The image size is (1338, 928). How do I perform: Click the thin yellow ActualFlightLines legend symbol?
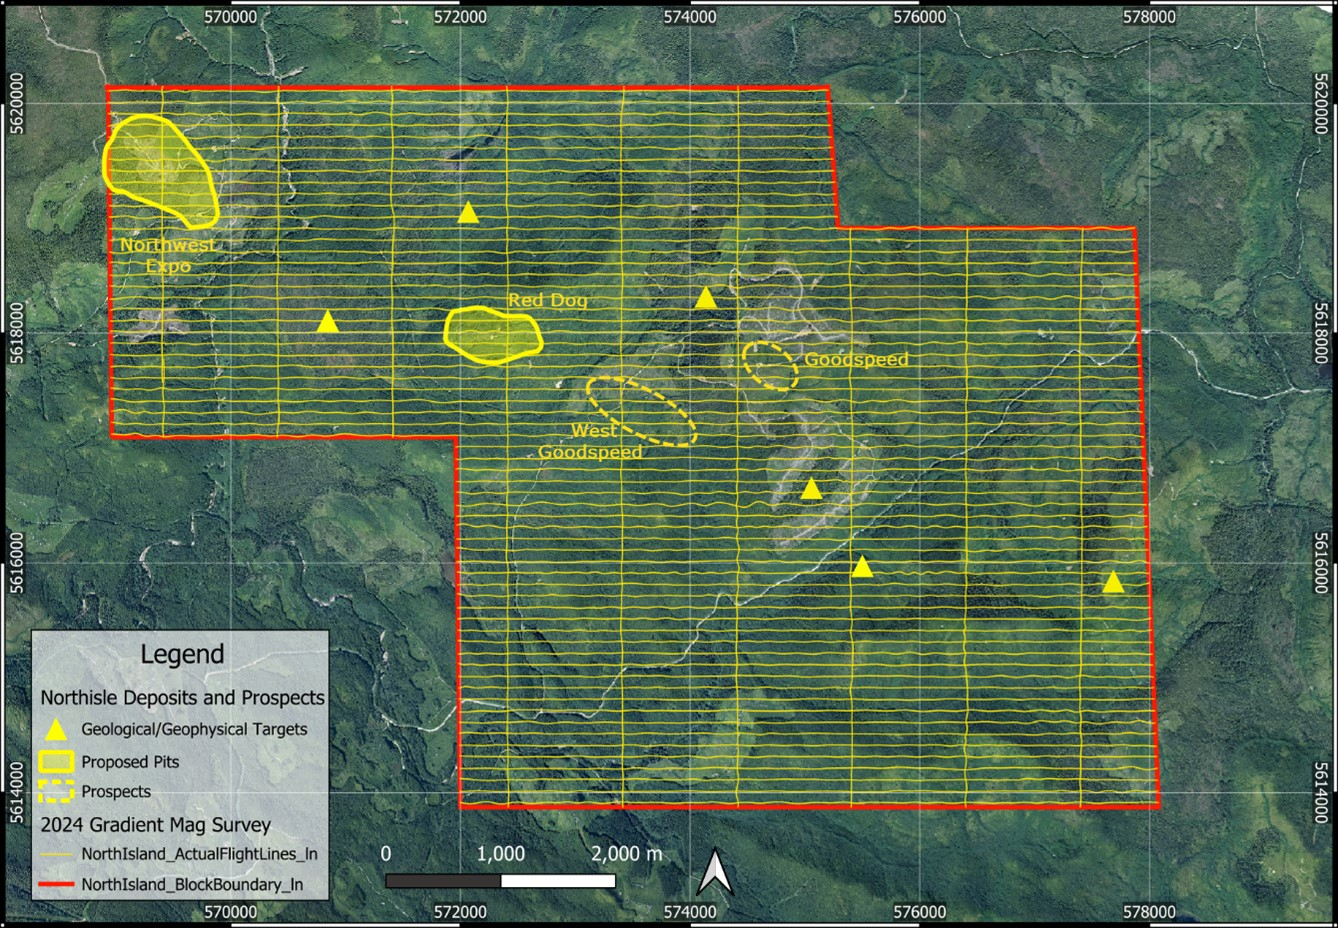pyautogui.click(x=56, y=854)
